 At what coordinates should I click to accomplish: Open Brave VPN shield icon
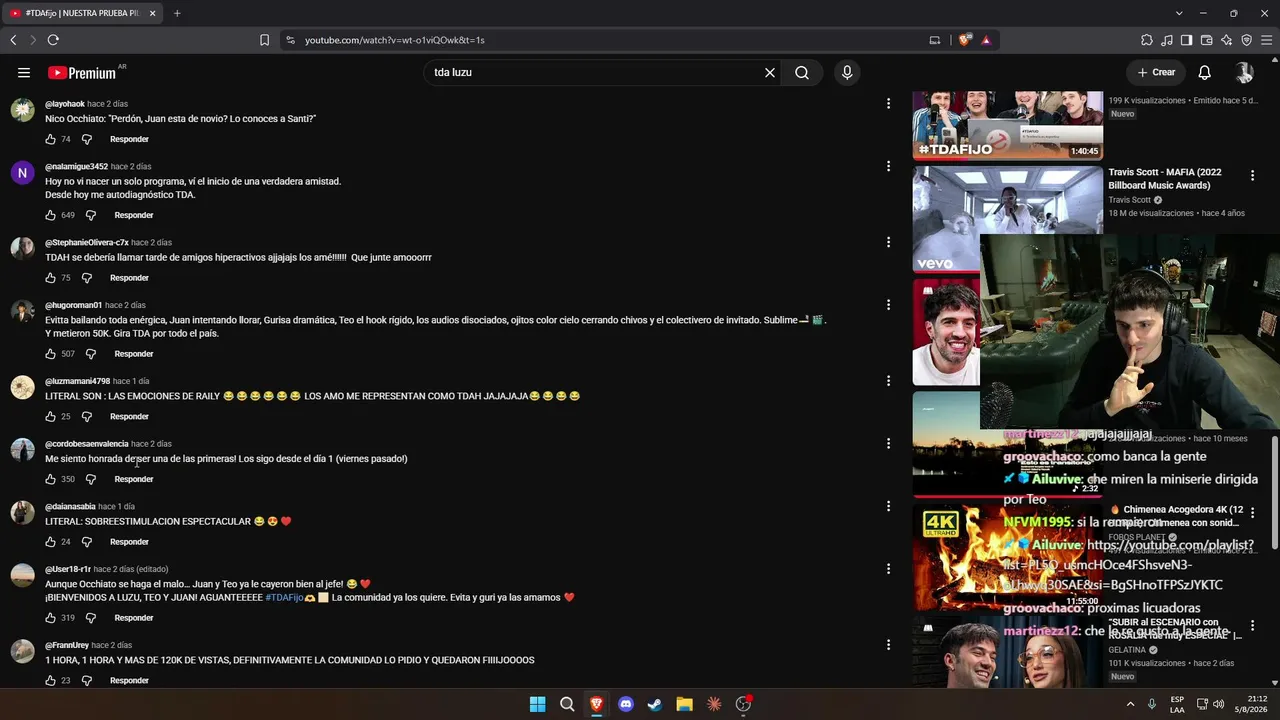coord(1247,40)
